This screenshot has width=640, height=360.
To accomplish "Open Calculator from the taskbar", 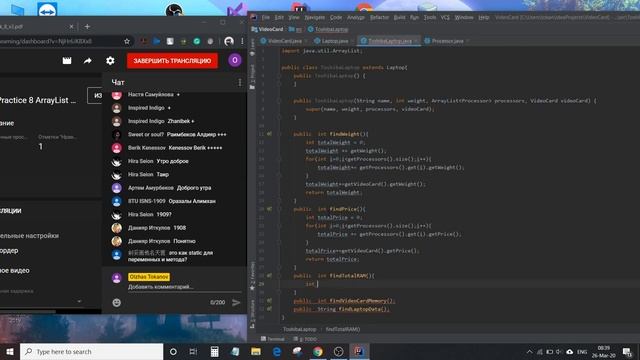I will pos(214,351).
